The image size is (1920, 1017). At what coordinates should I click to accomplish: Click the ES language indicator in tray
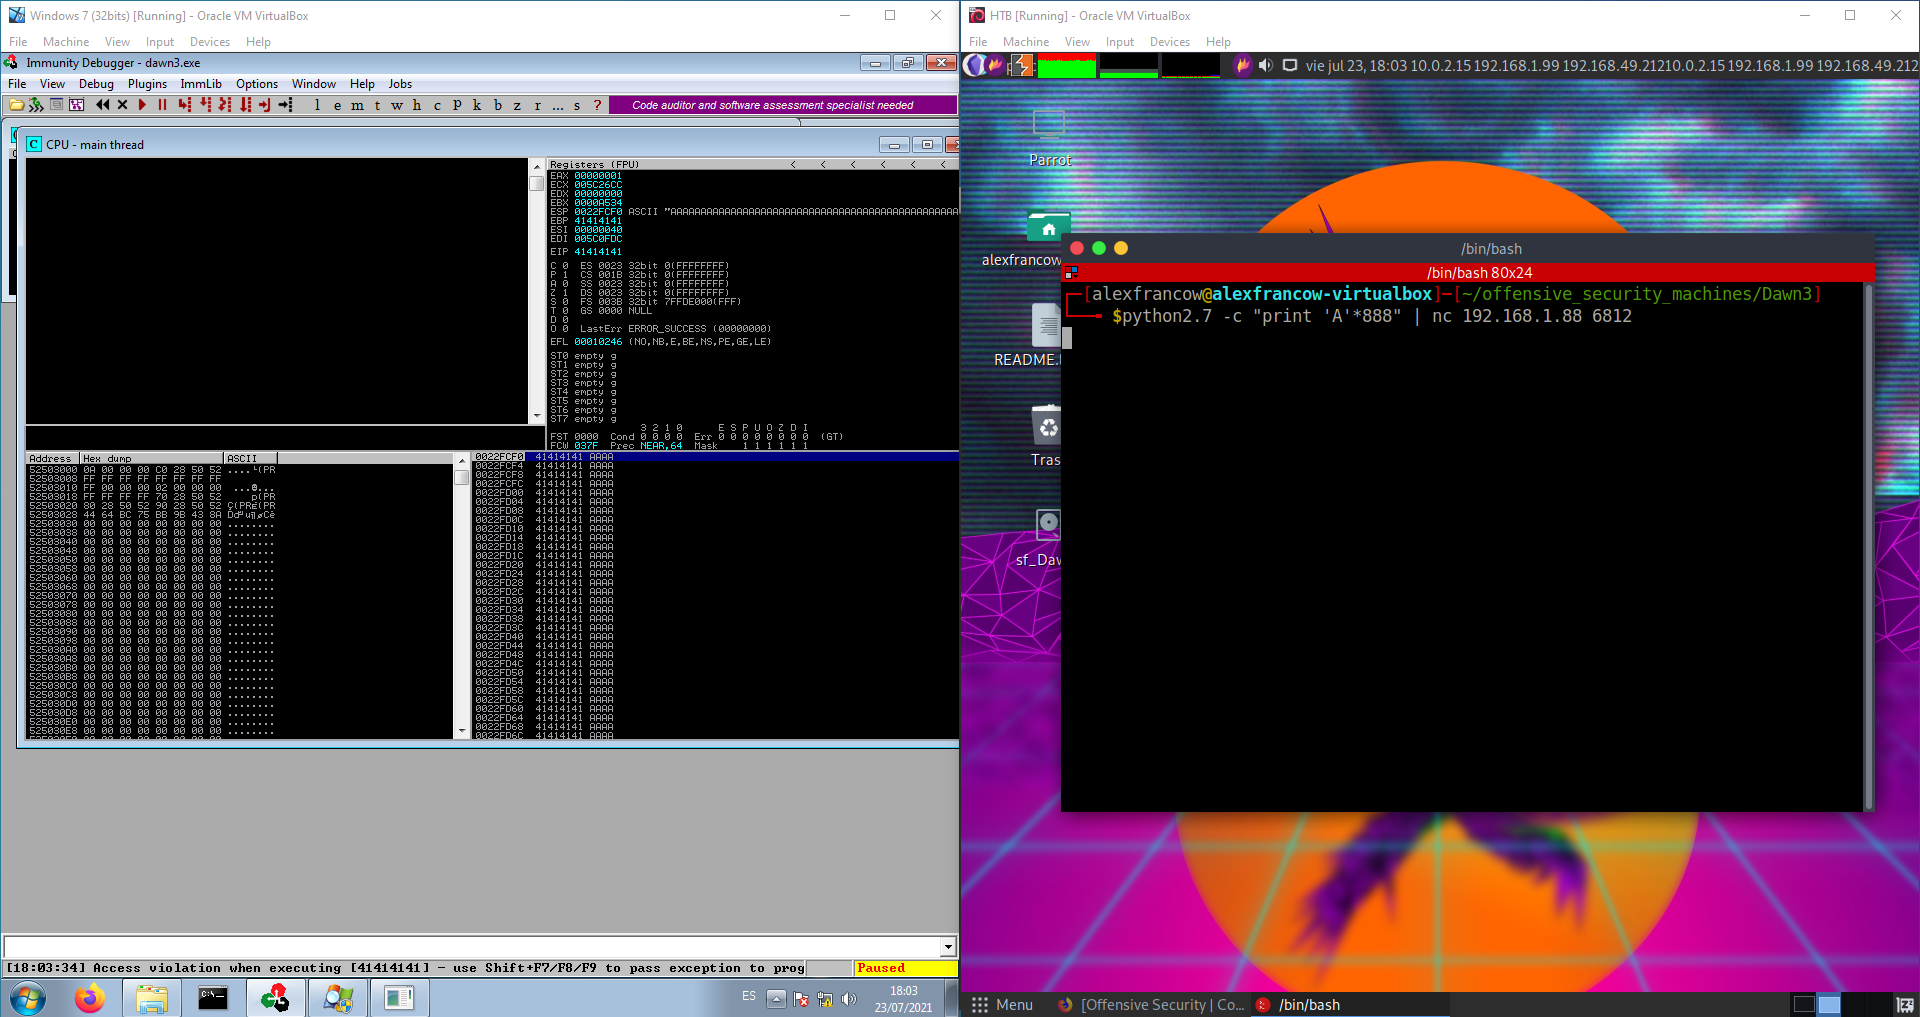[749, 996]
